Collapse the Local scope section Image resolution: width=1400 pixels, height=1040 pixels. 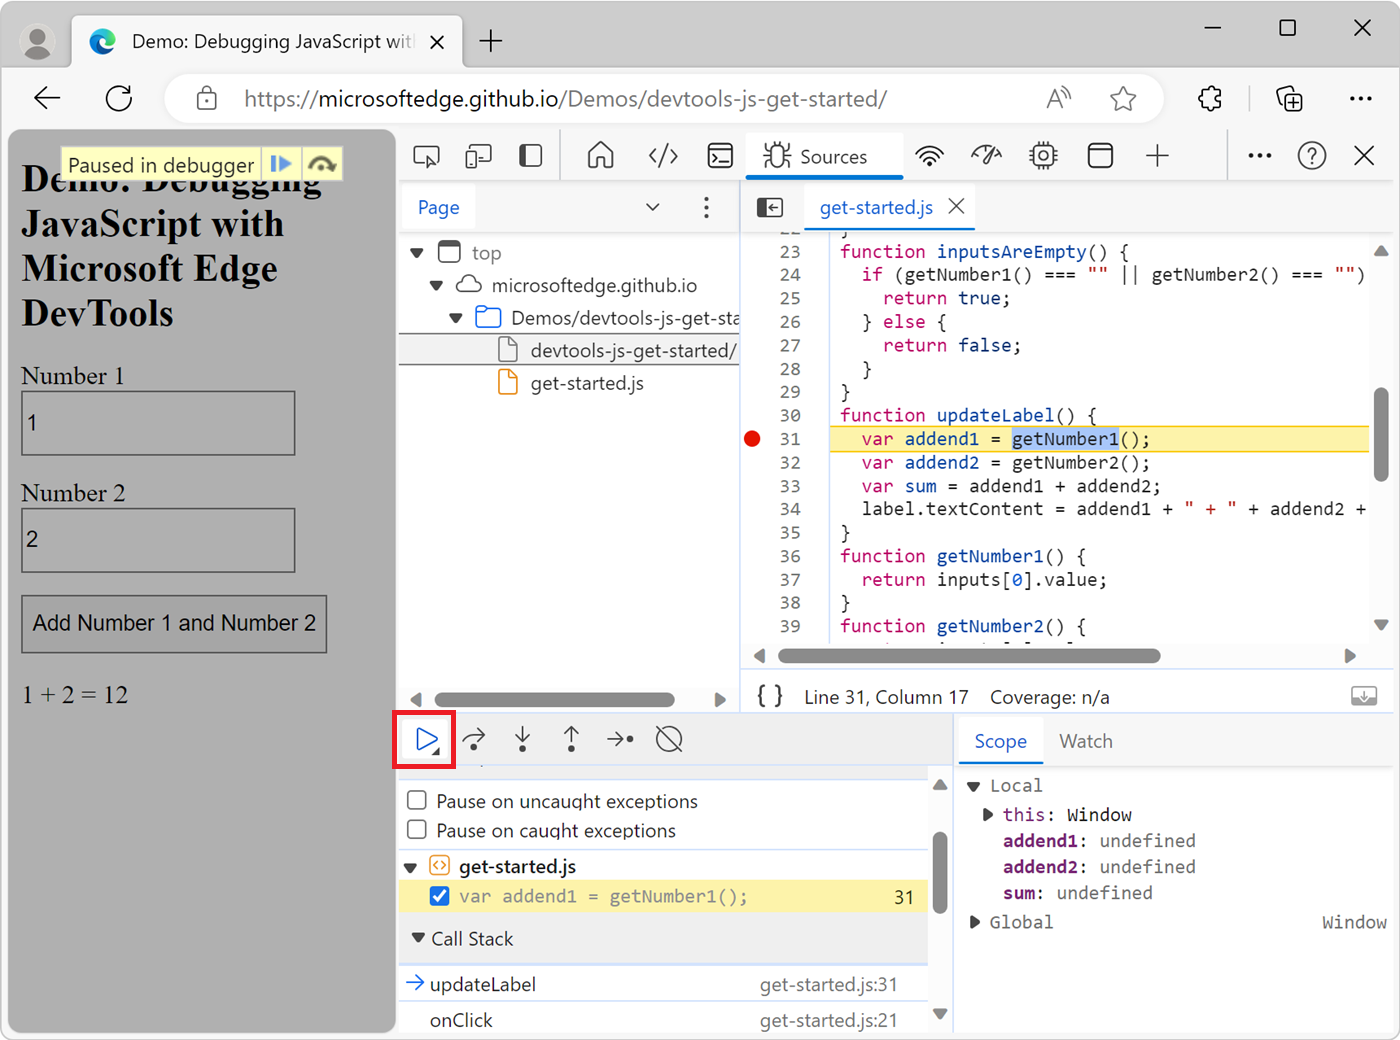[x=974, y=785]
